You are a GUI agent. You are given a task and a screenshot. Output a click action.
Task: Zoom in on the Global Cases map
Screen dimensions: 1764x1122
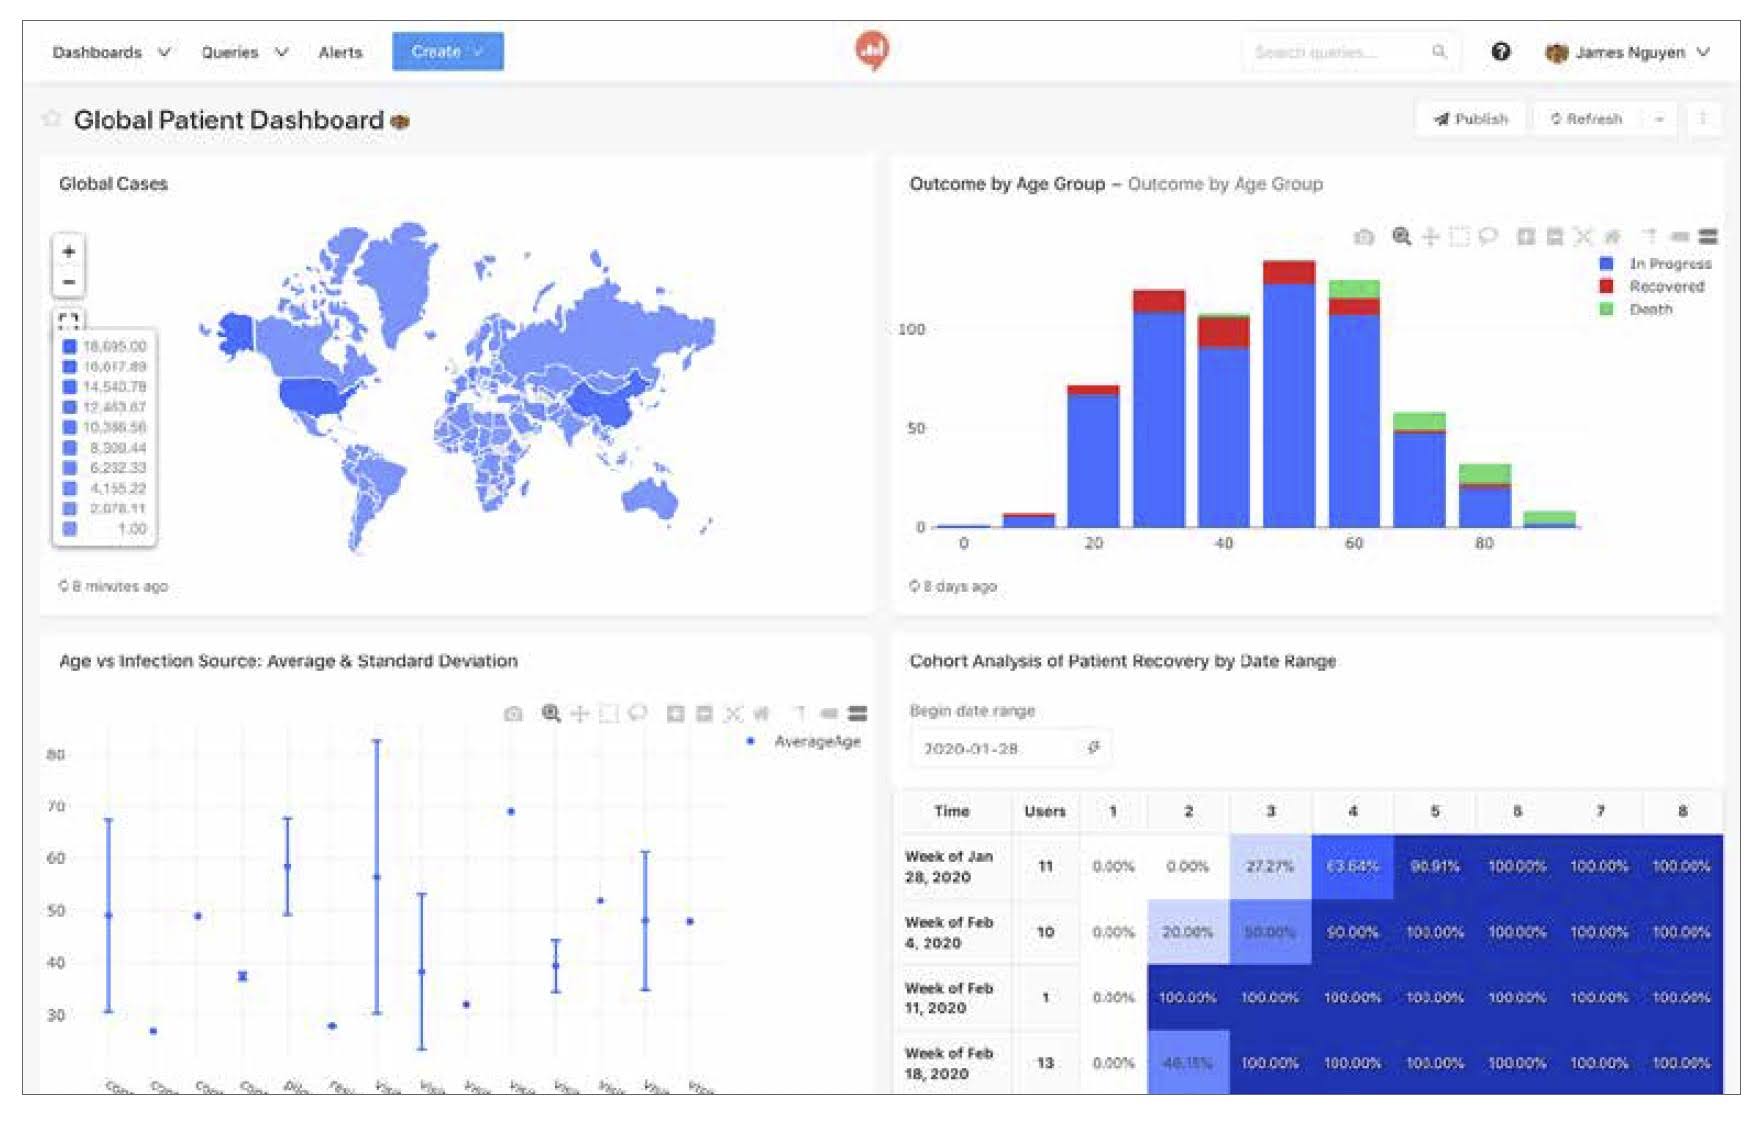click(x=68, y=251)
